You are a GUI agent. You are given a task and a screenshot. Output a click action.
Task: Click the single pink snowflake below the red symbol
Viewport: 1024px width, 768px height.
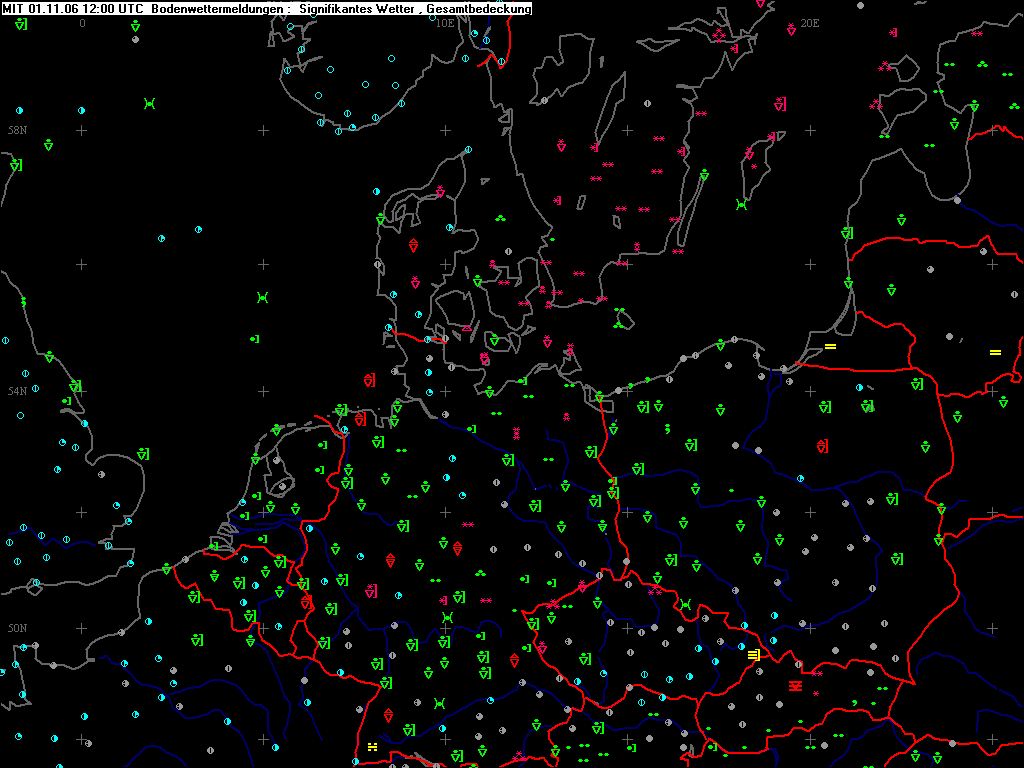pos(816,694)
